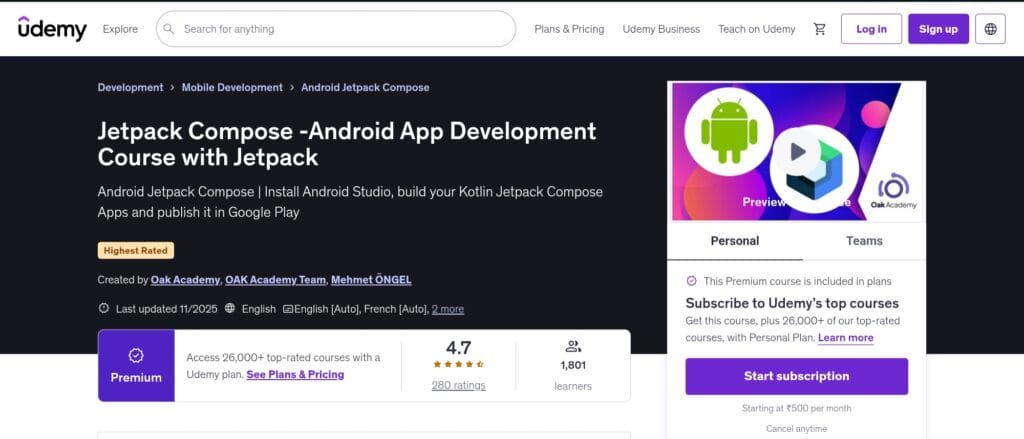Click the Android robot image in preview
The height and width of the screenshot is (439, 1024).
coord(729,131)
